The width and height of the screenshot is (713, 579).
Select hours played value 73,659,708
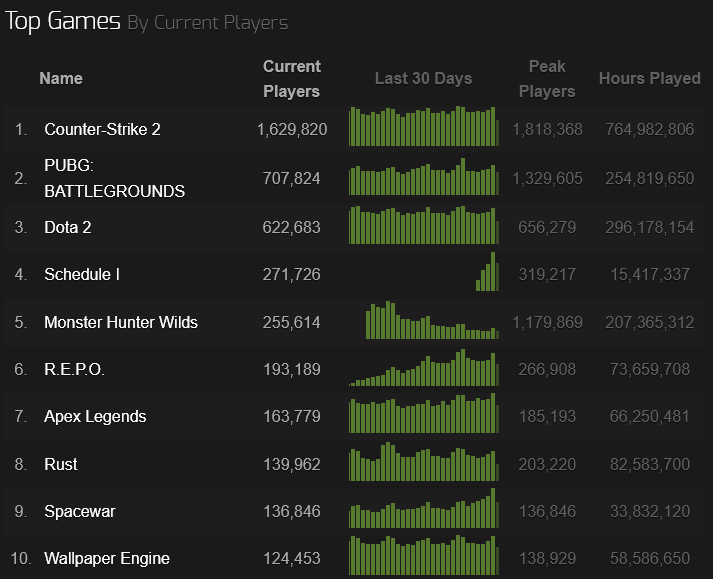click(650, 369)
